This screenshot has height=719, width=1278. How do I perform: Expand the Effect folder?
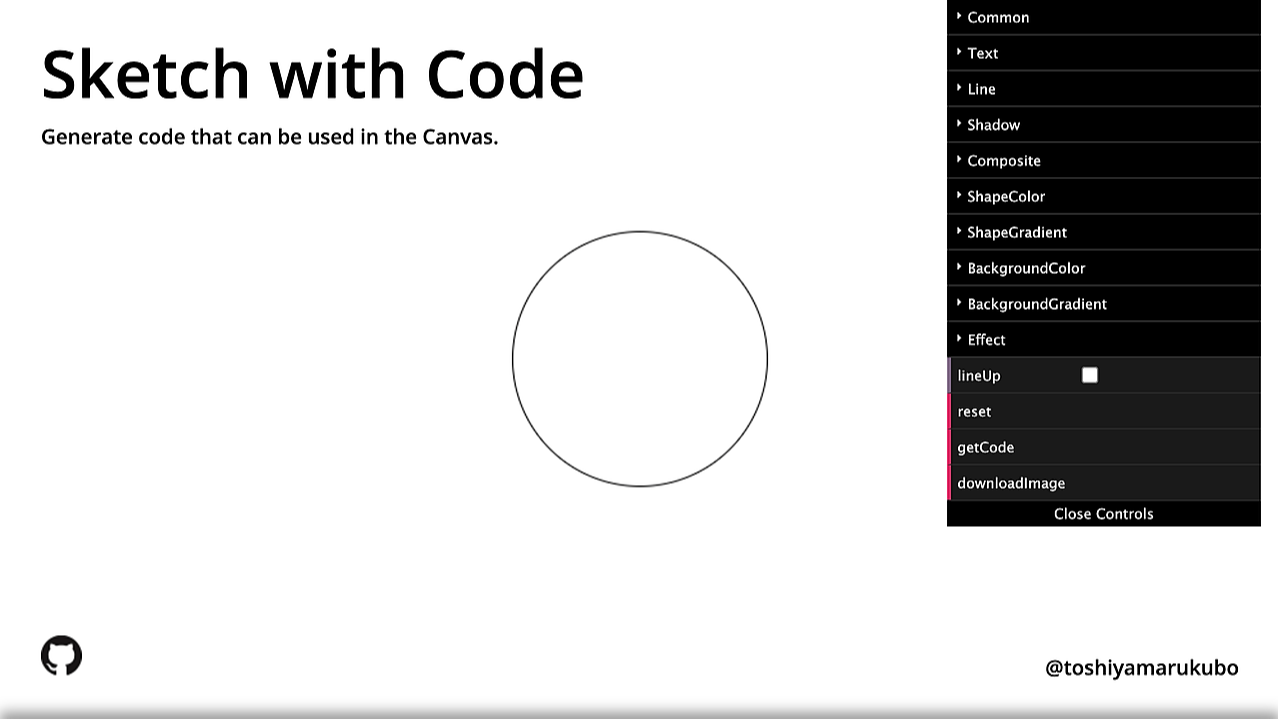(x=986, y=339)
